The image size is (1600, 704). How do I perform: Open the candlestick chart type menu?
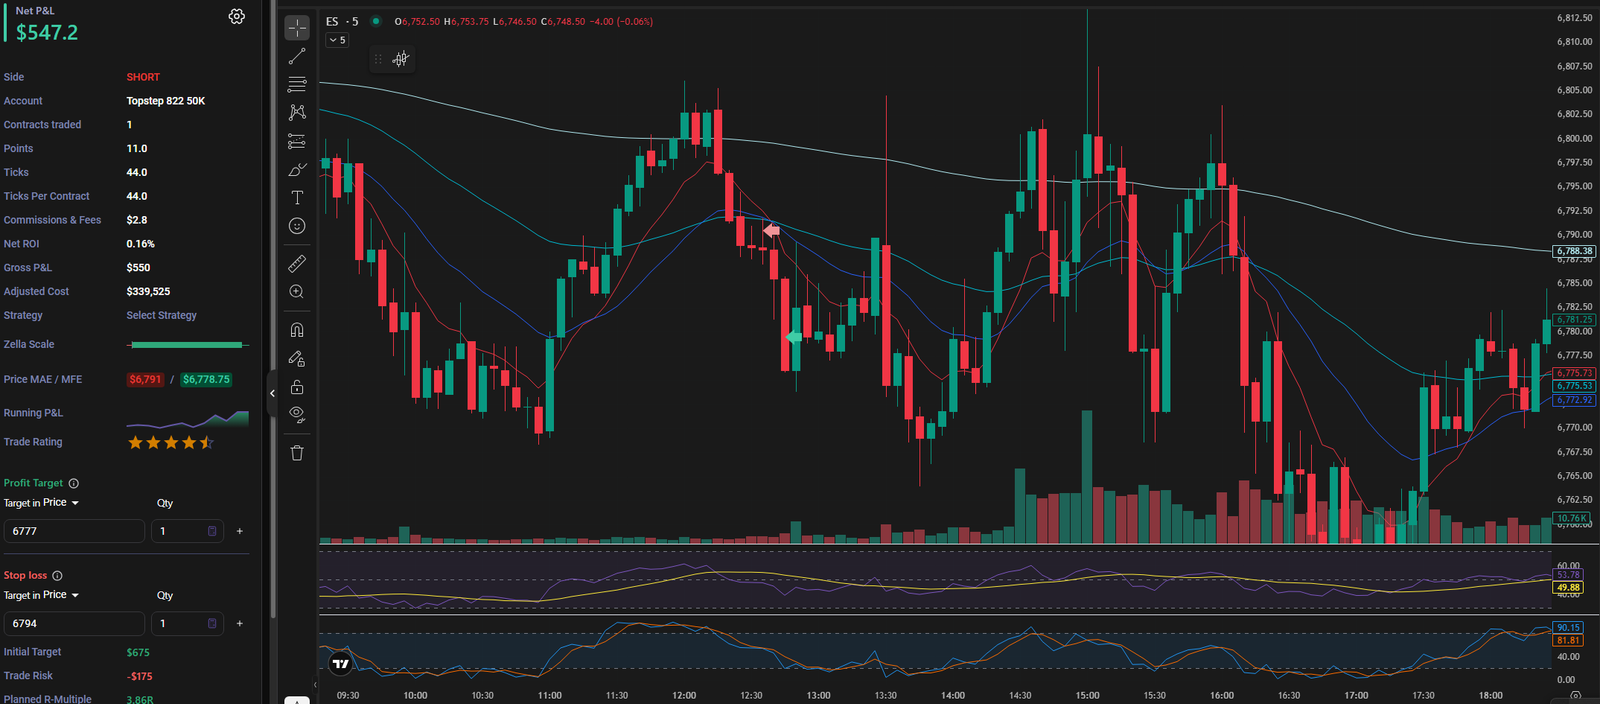pyautogui.click(x=400, y=59)
